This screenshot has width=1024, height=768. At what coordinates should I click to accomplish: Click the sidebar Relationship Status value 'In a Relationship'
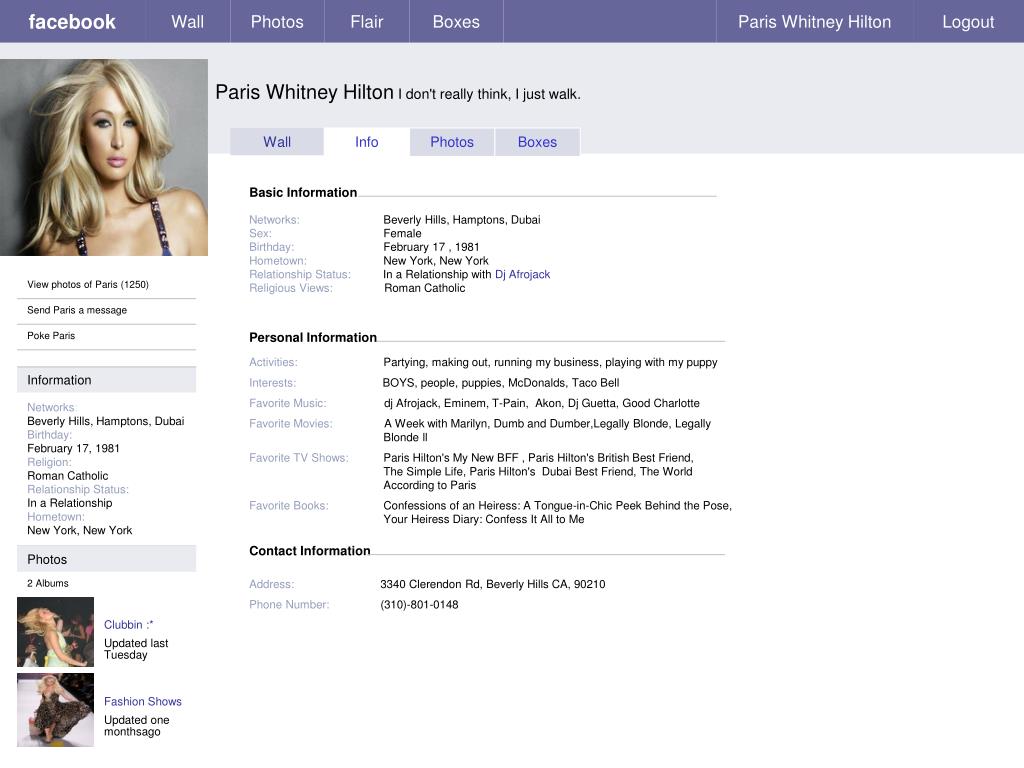point(70,503)
